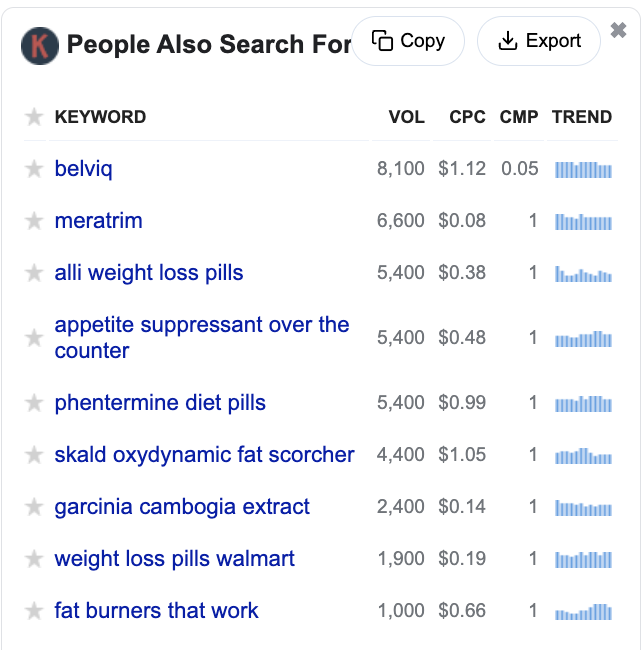View the trend chart for belviq
The height and width of the screenshot is (650, 644).
coord(583,169)
